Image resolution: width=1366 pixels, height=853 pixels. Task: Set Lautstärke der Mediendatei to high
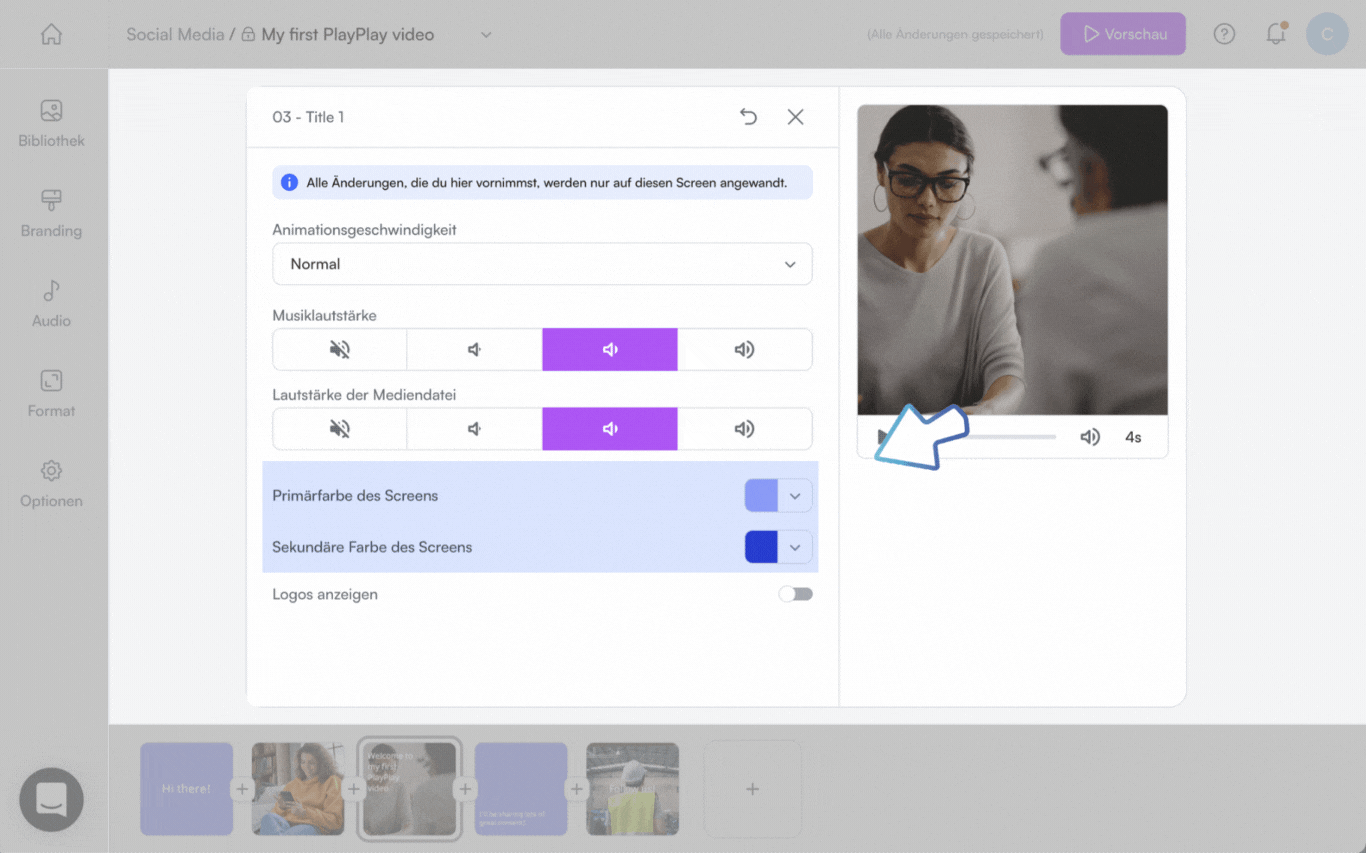(x=745, y=428)
